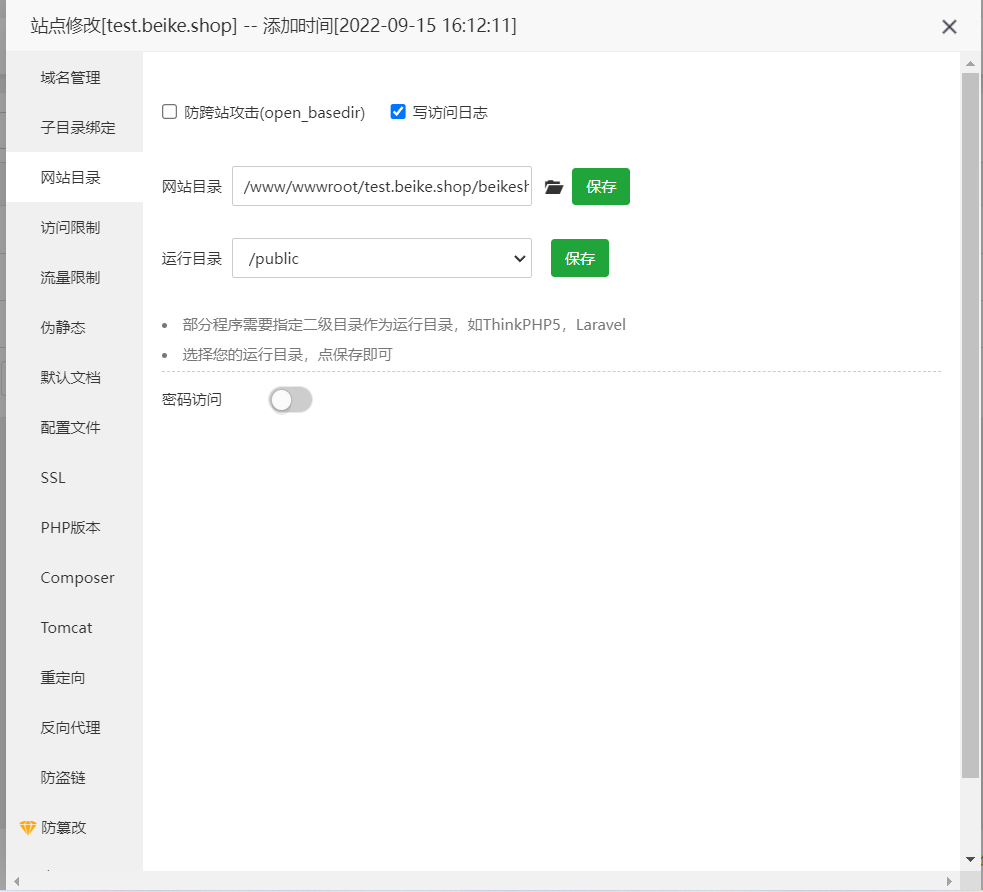Click the scroll down arrow
Image resolution: width=983 pixels, height=892 pixels.
[x=970, y=859]
